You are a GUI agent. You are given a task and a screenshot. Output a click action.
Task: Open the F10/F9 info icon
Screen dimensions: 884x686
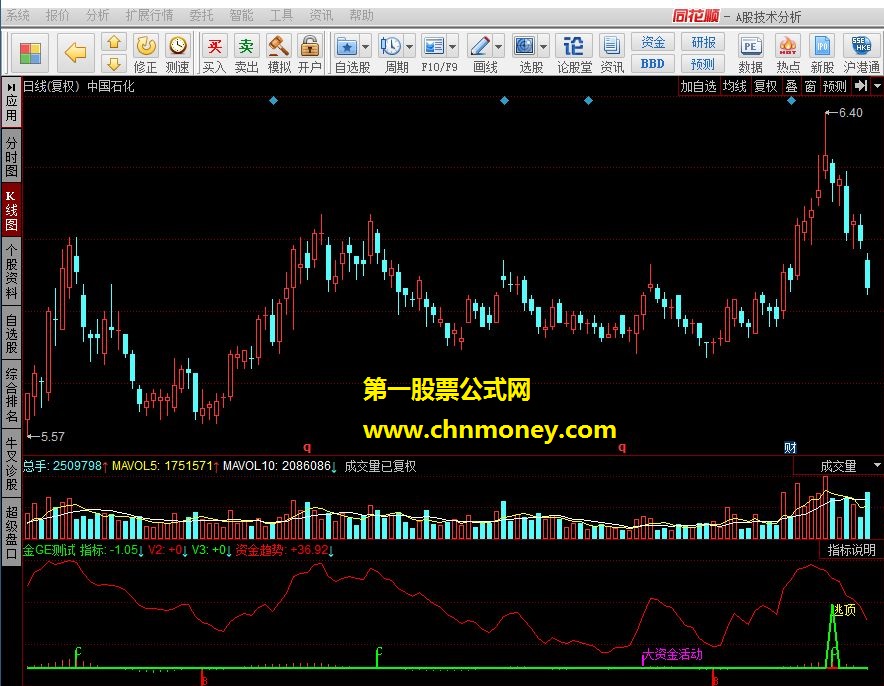[x=434, y=46]
